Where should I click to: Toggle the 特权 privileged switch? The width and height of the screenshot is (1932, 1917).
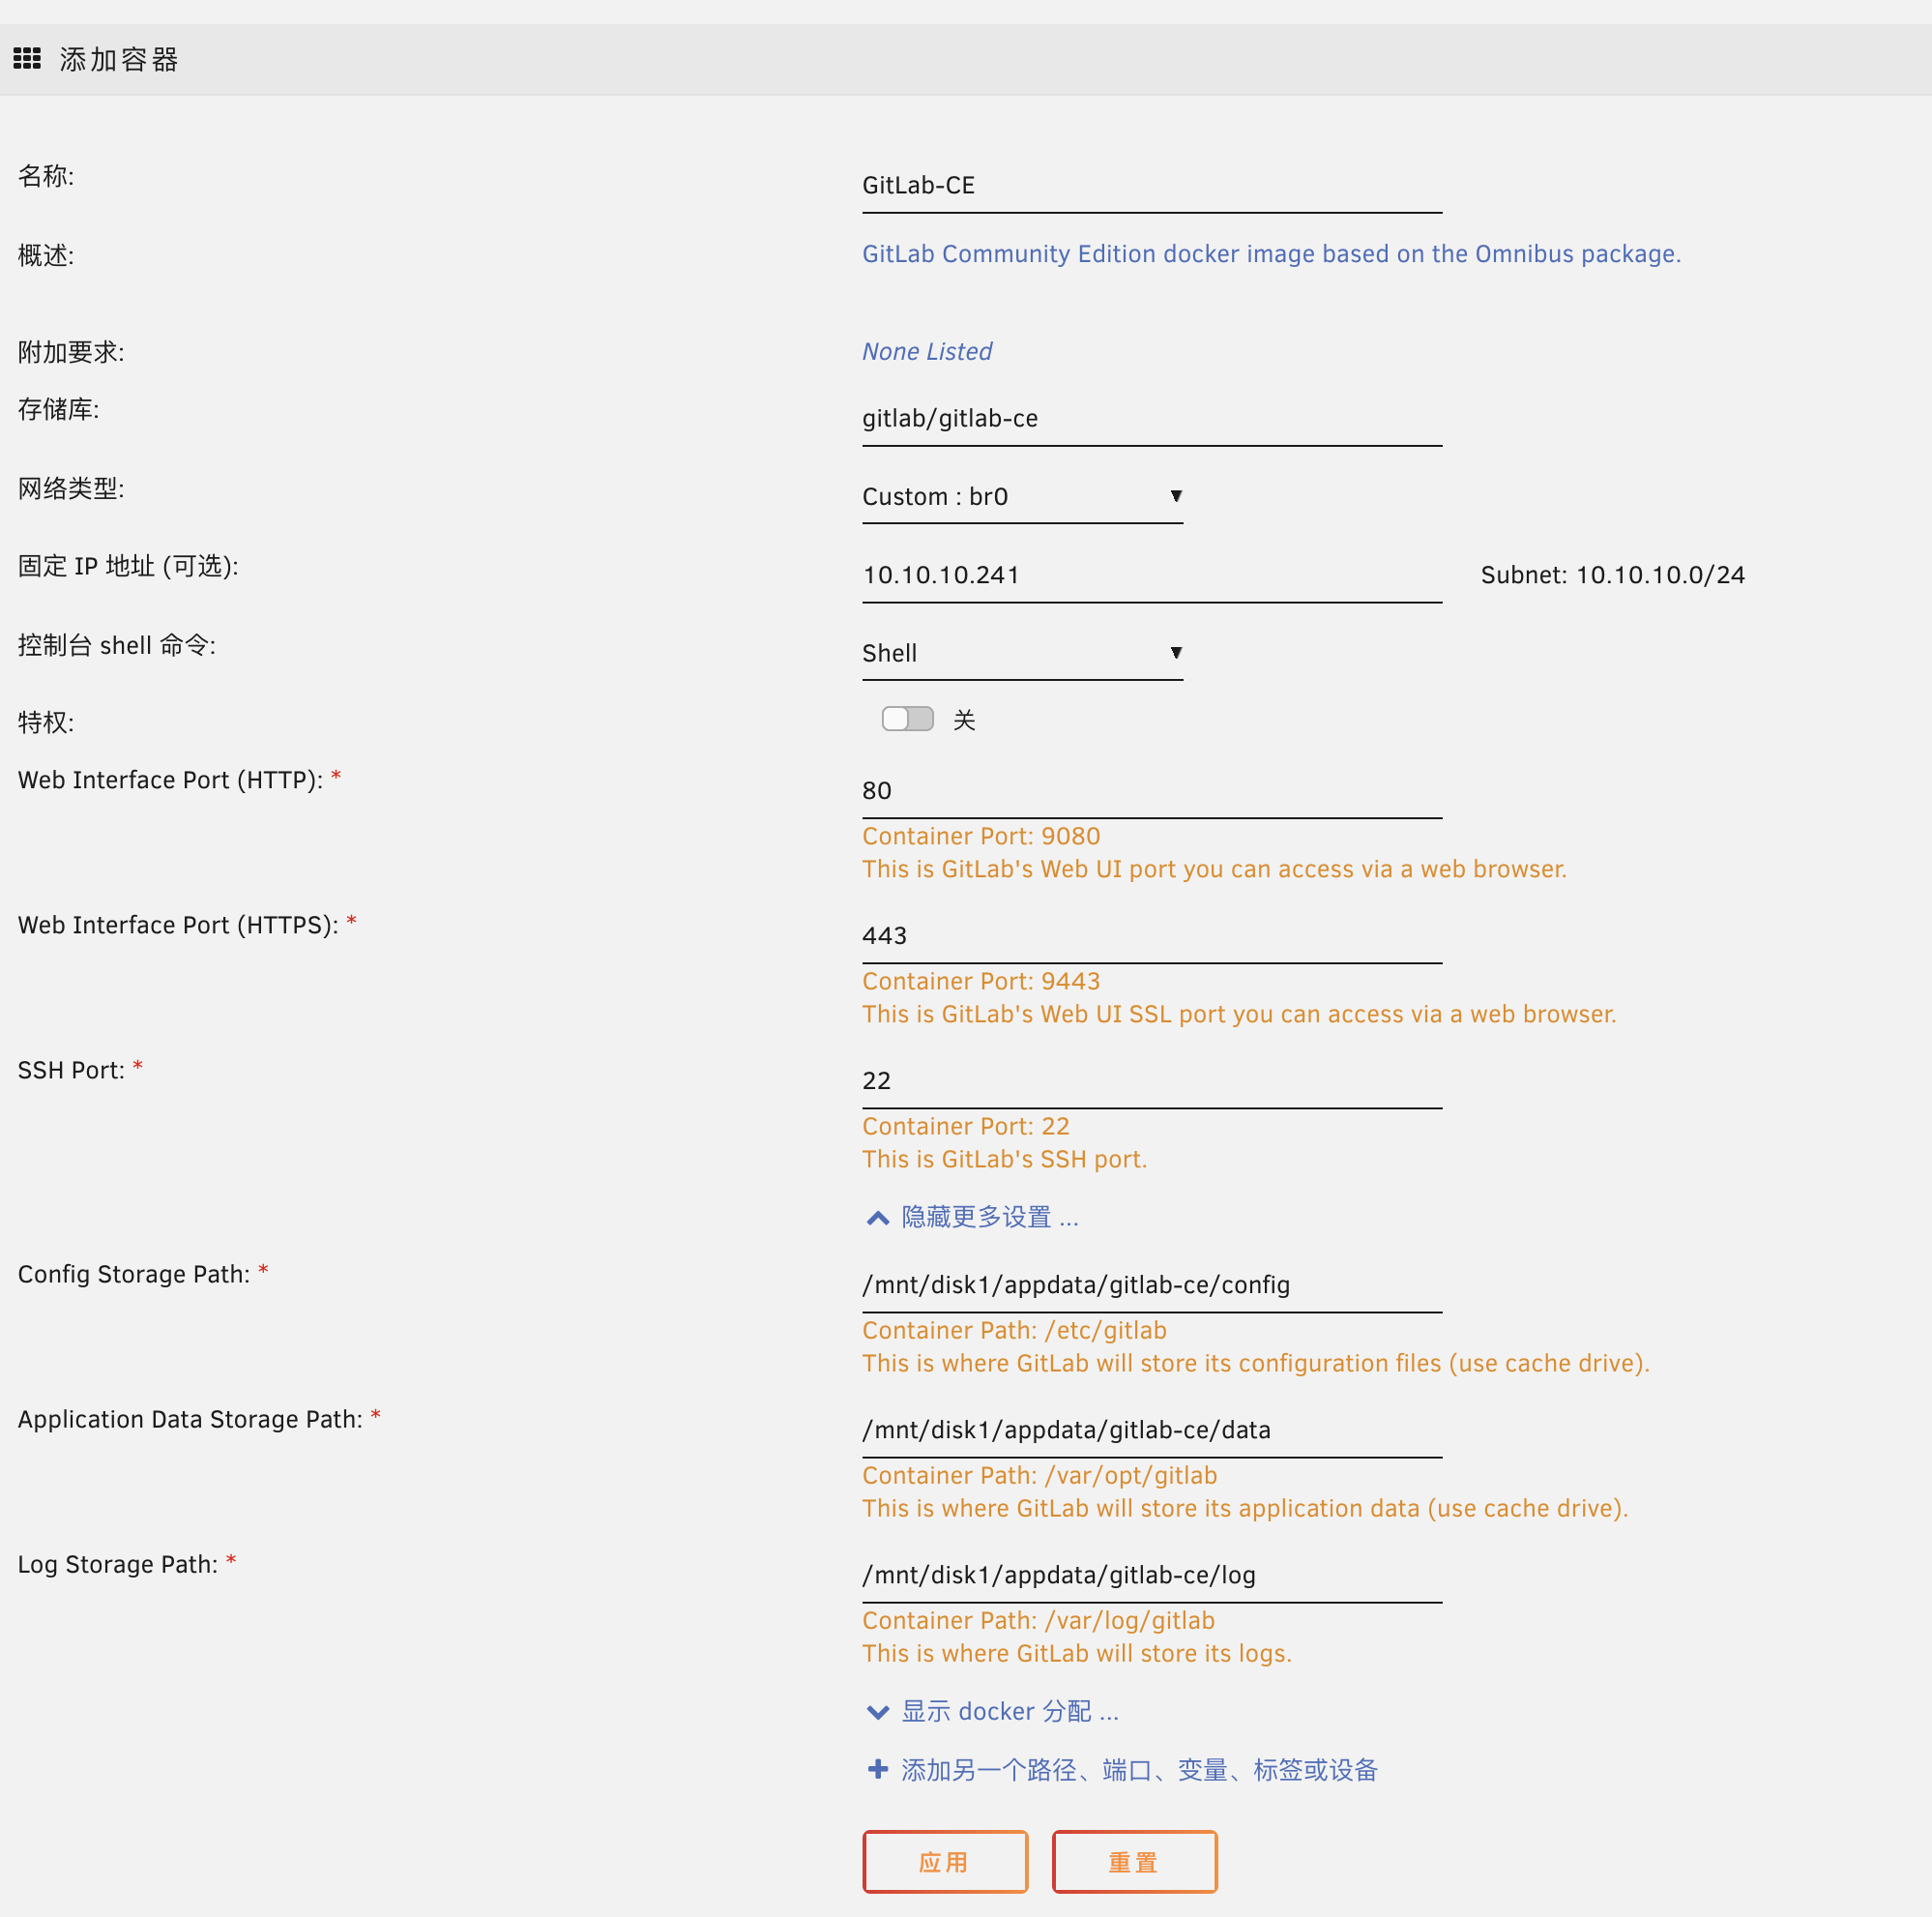907,719
